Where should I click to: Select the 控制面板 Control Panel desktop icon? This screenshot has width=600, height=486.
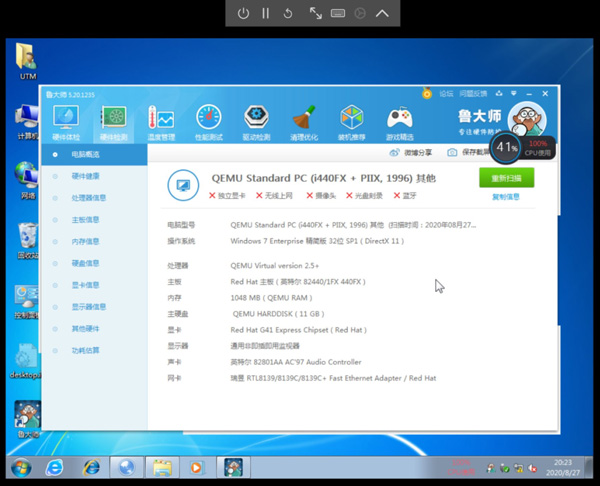coord(27,302)
